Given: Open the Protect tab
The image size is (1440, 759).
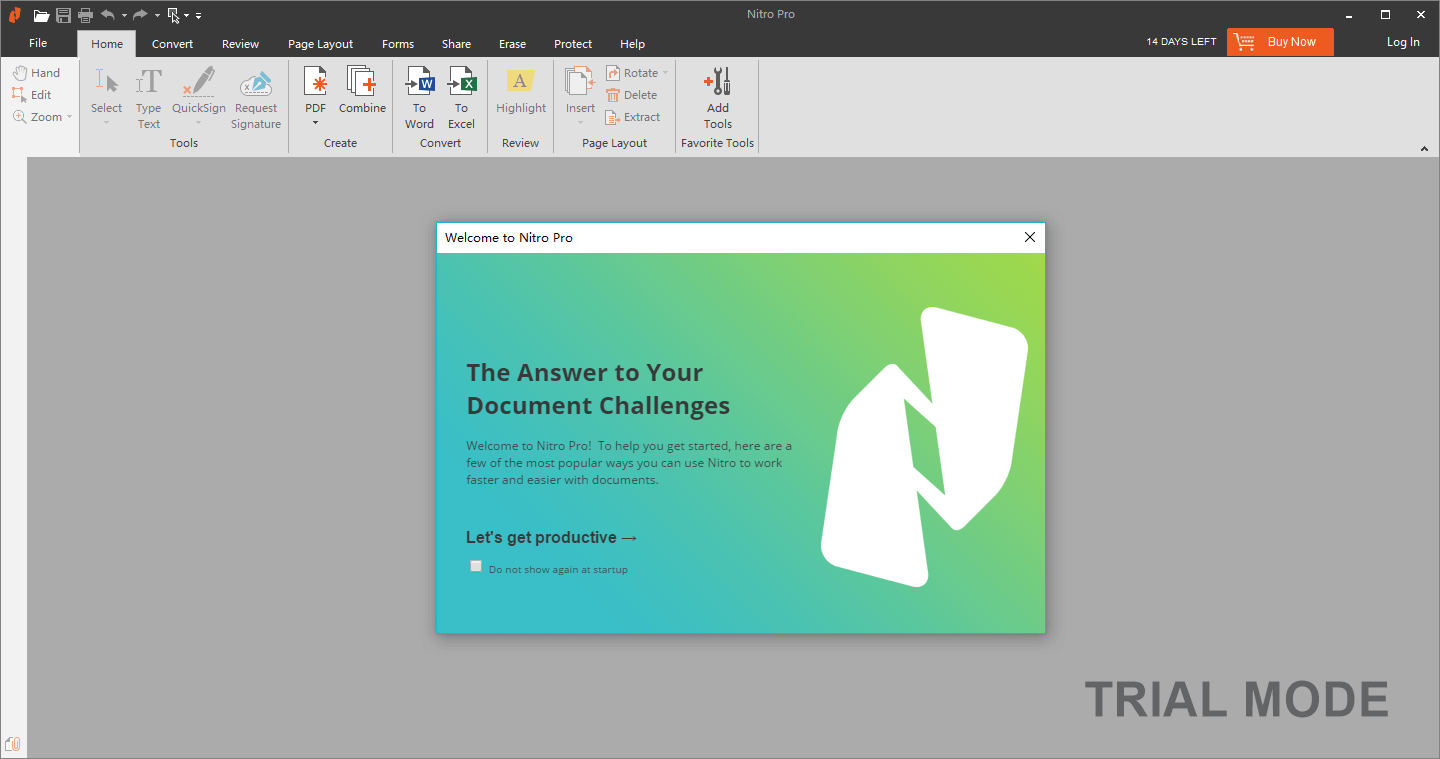Looking at the screenshot, I should point(573,44).
